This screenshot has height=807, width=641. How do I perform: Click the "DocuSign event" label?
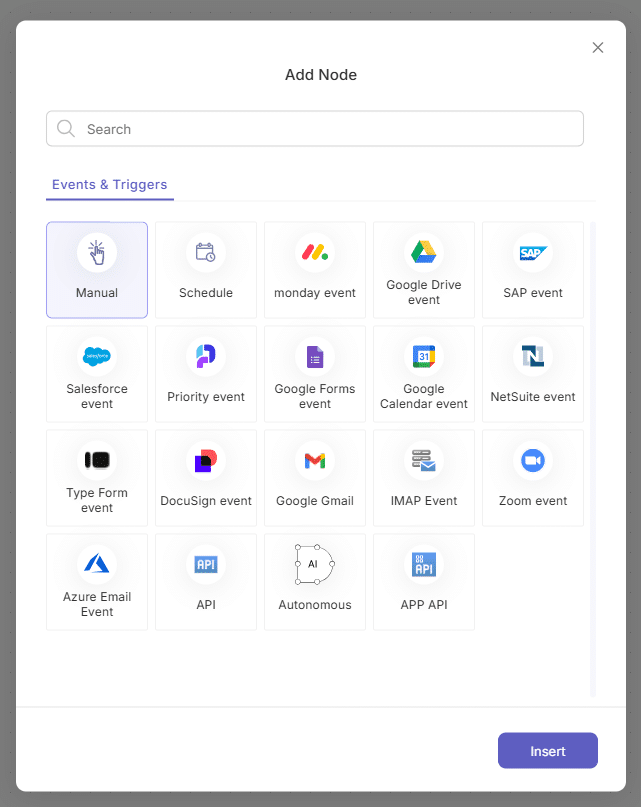[205, 501]
